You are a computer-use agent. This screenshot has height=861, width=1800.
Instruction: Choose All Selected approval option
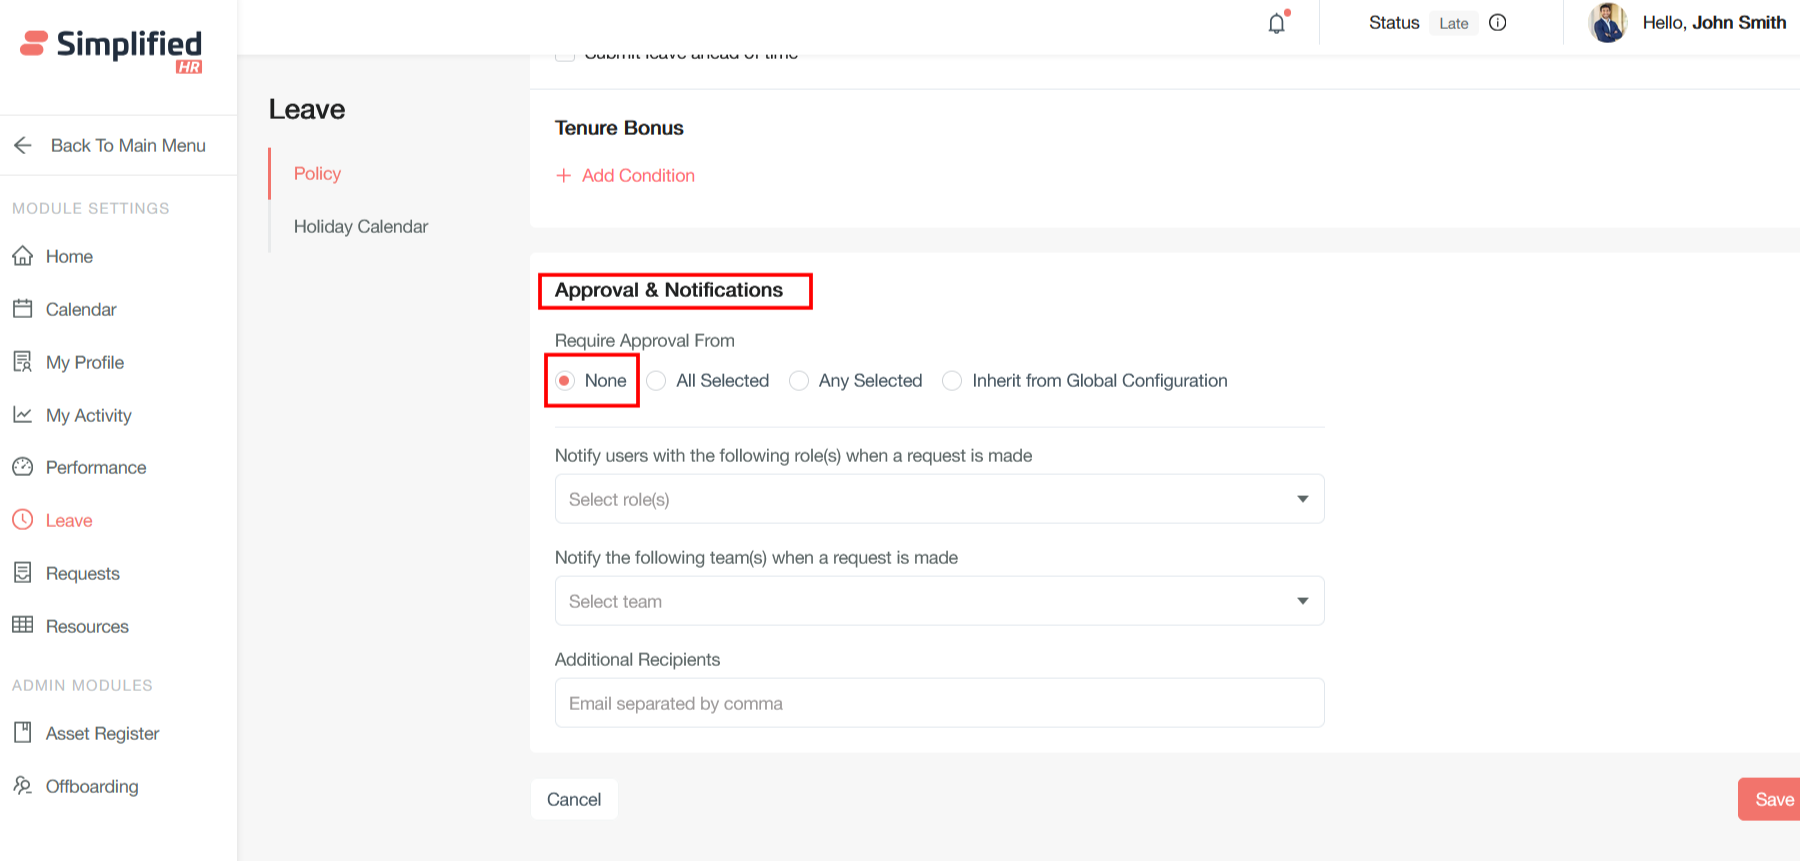click(657, 381)
